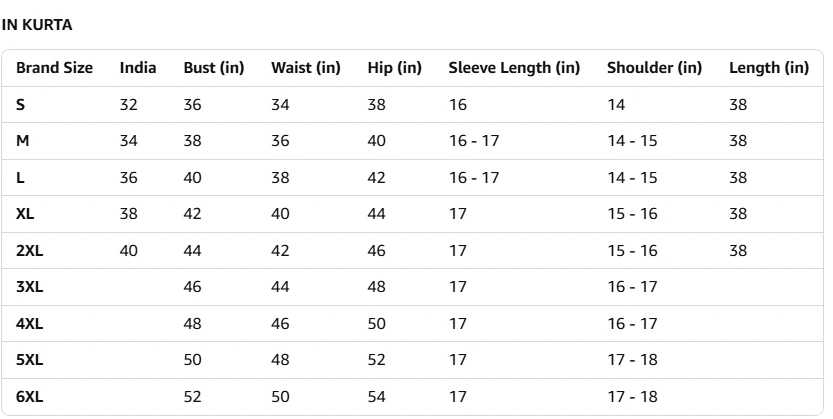Image resolution: width=833 pixels, height=419 pixels.
Task: Select the L brand size label
Action: [20, 178]
